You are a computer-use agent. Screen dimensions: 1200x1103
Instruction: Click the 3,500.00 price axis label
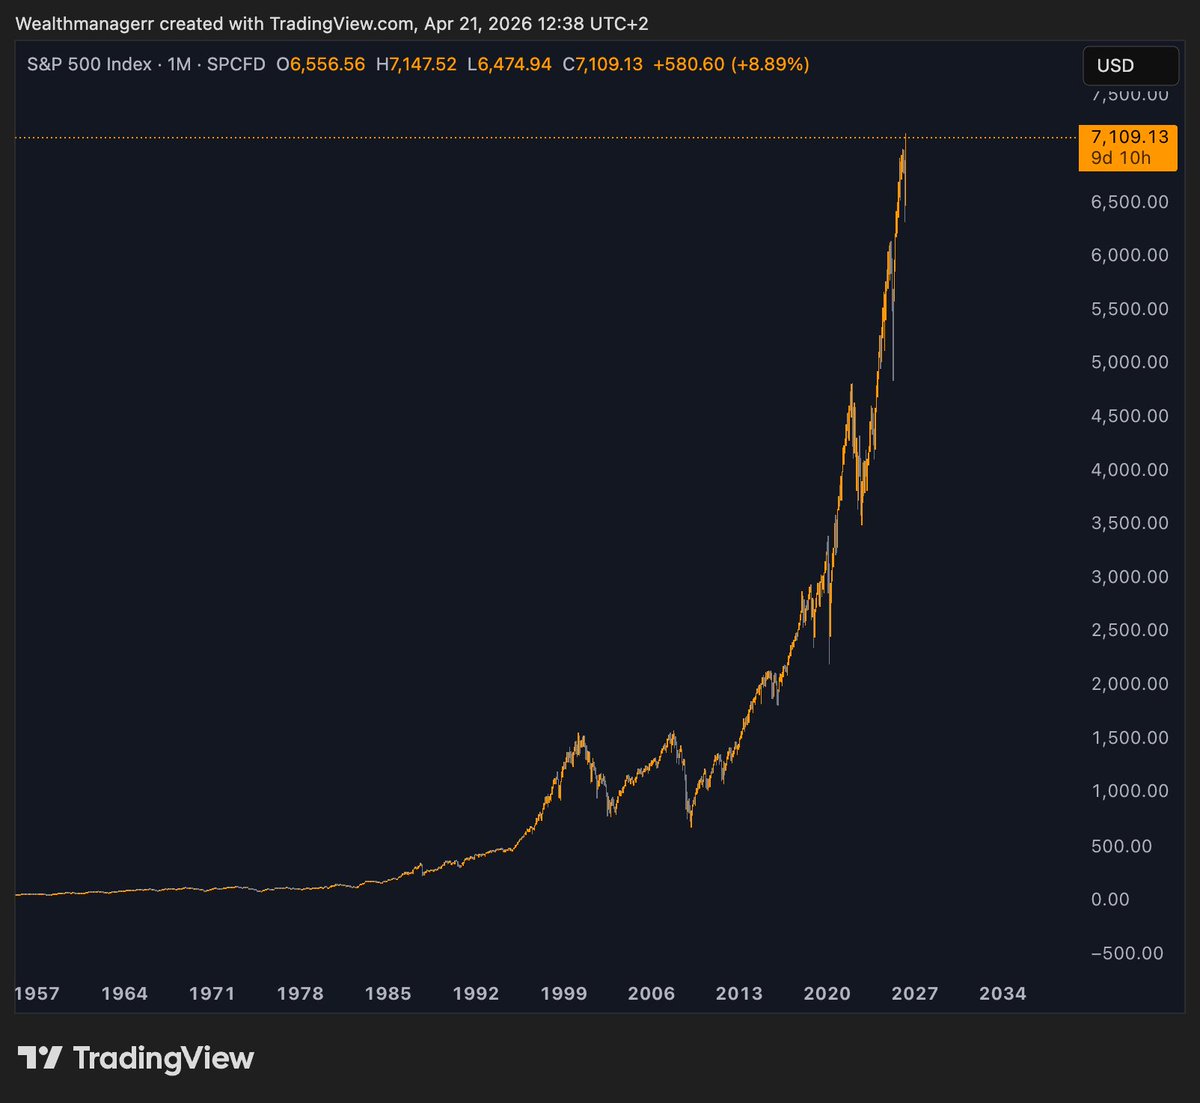point(1129,523)
